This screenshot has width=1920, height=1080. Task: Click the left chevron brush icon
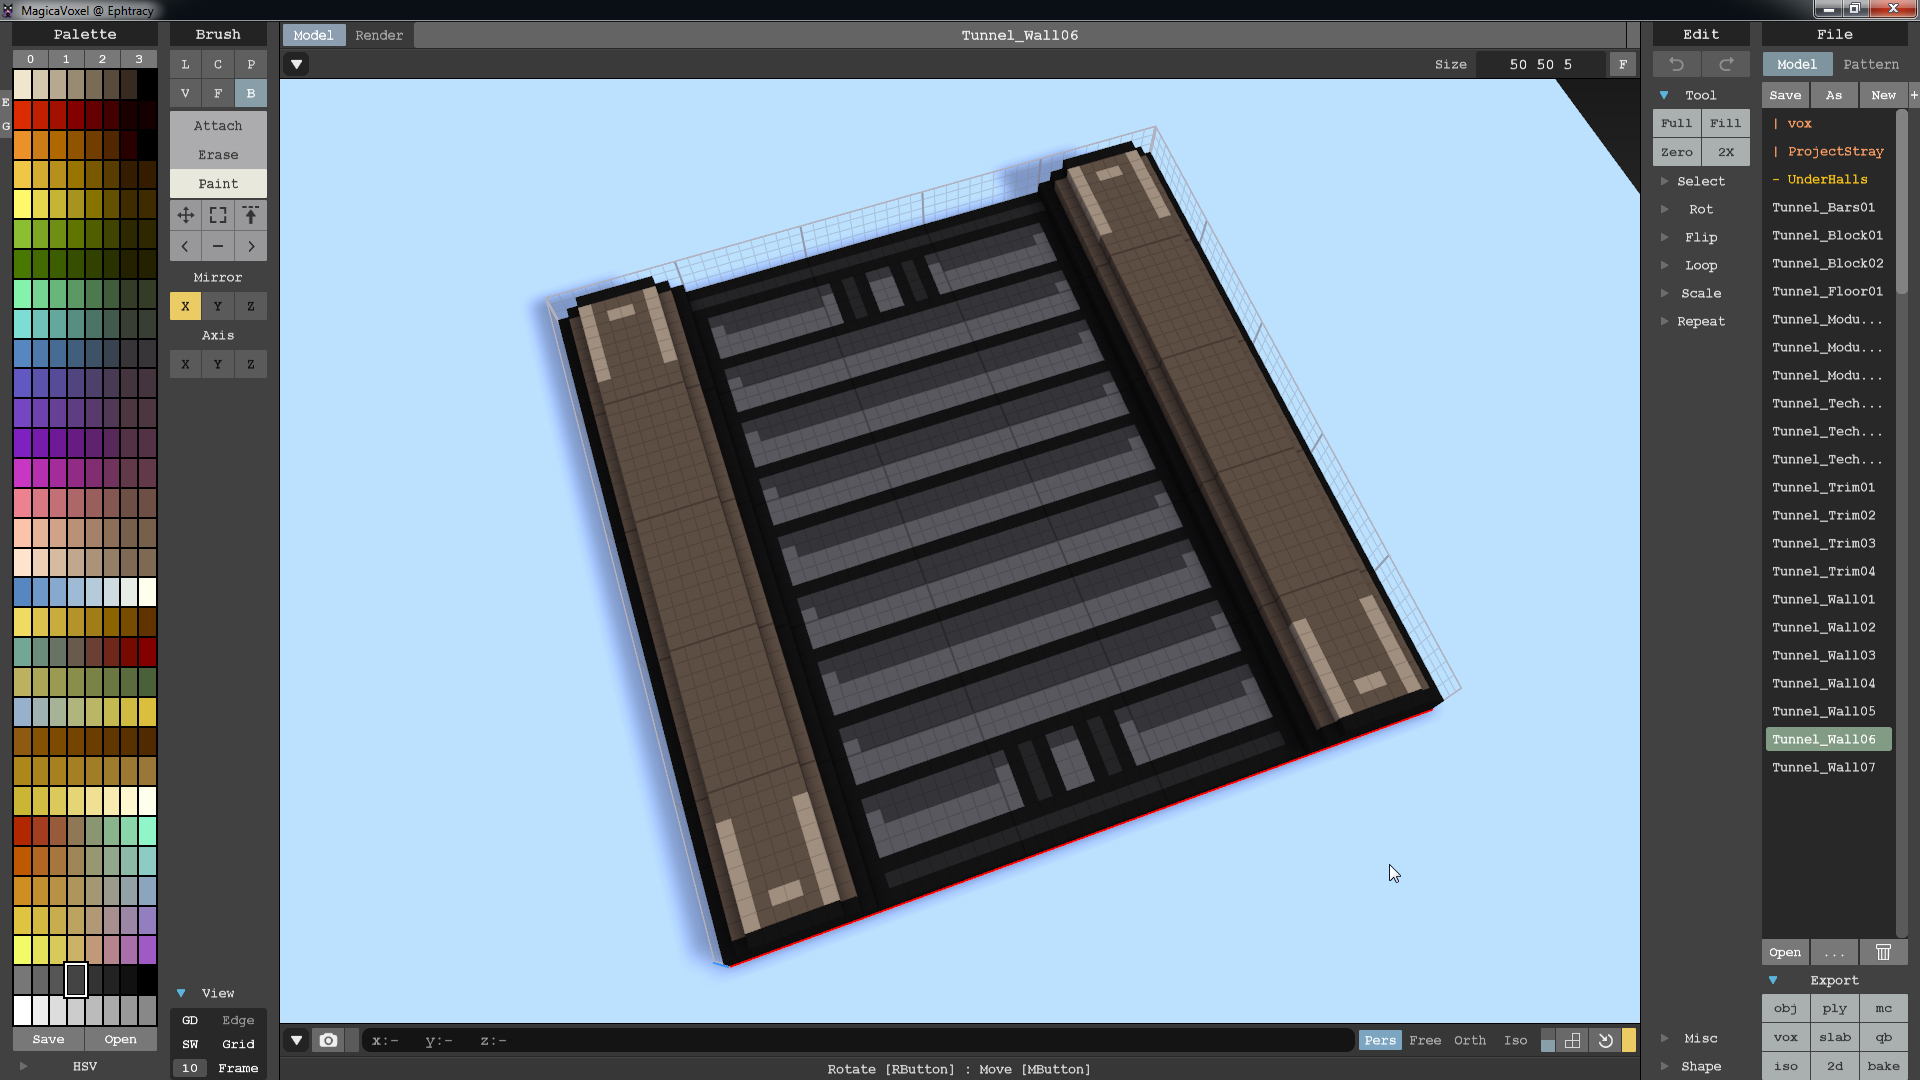(185, 246)
